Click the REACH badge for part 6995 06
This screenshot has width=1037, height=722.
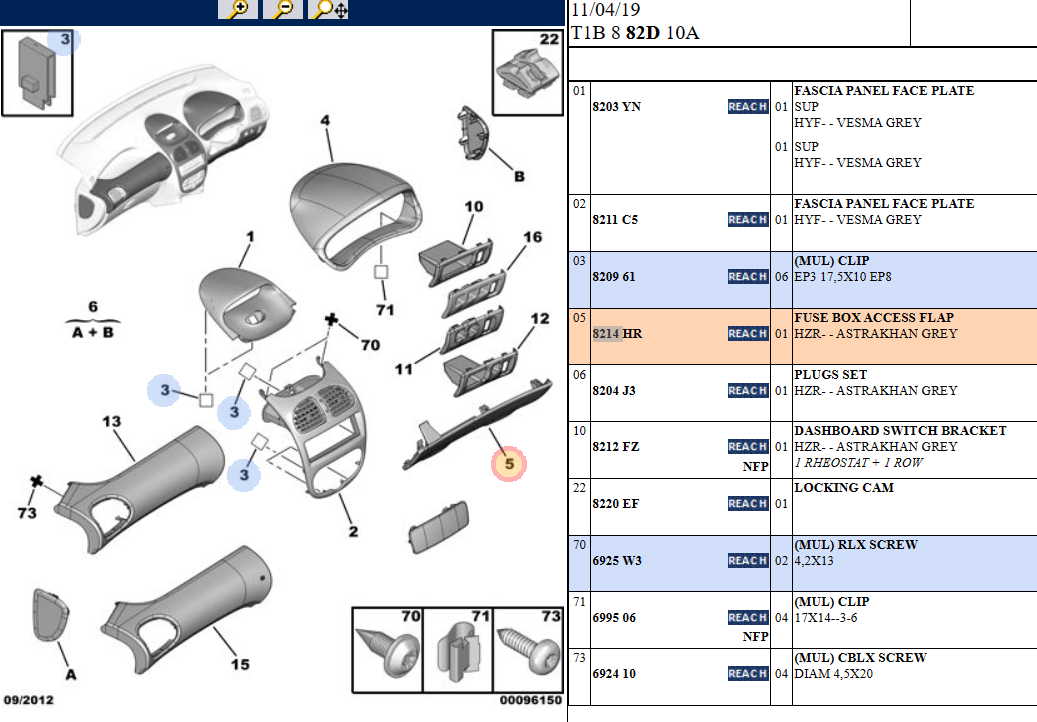click(x=748, y=617)
